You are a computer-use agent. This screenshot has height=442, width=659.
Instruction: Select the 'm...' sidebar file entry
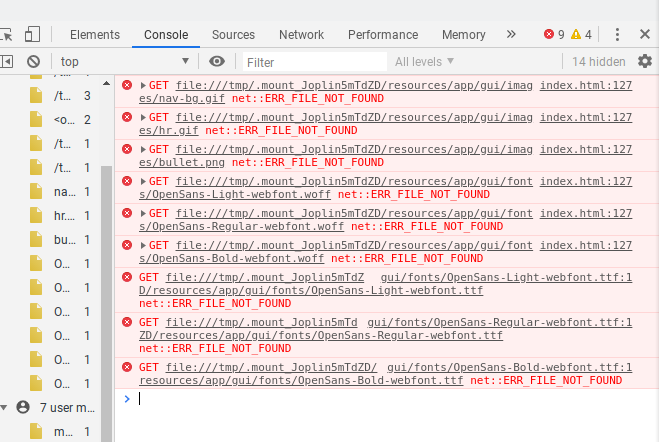pyautogui.click(x=60, y=431)
